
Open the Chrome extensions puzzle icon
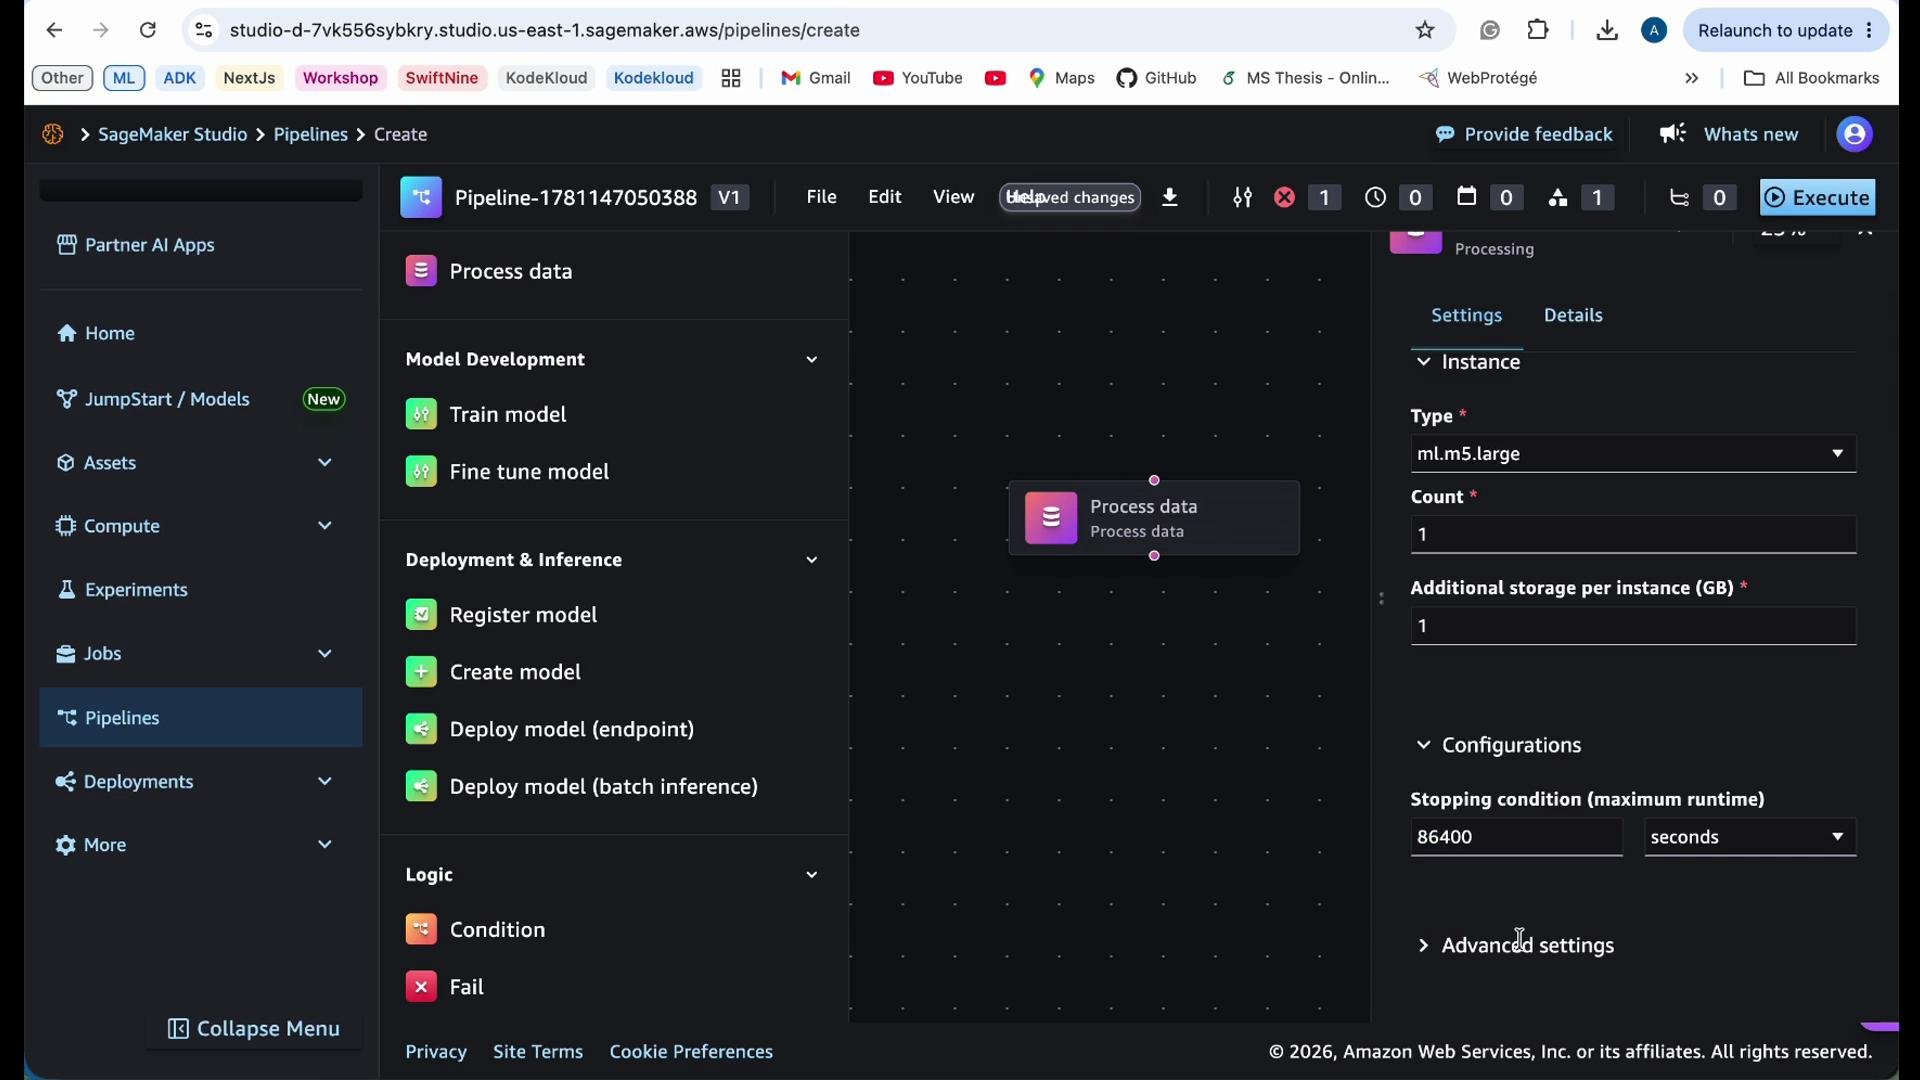(x=1538, y=30)
